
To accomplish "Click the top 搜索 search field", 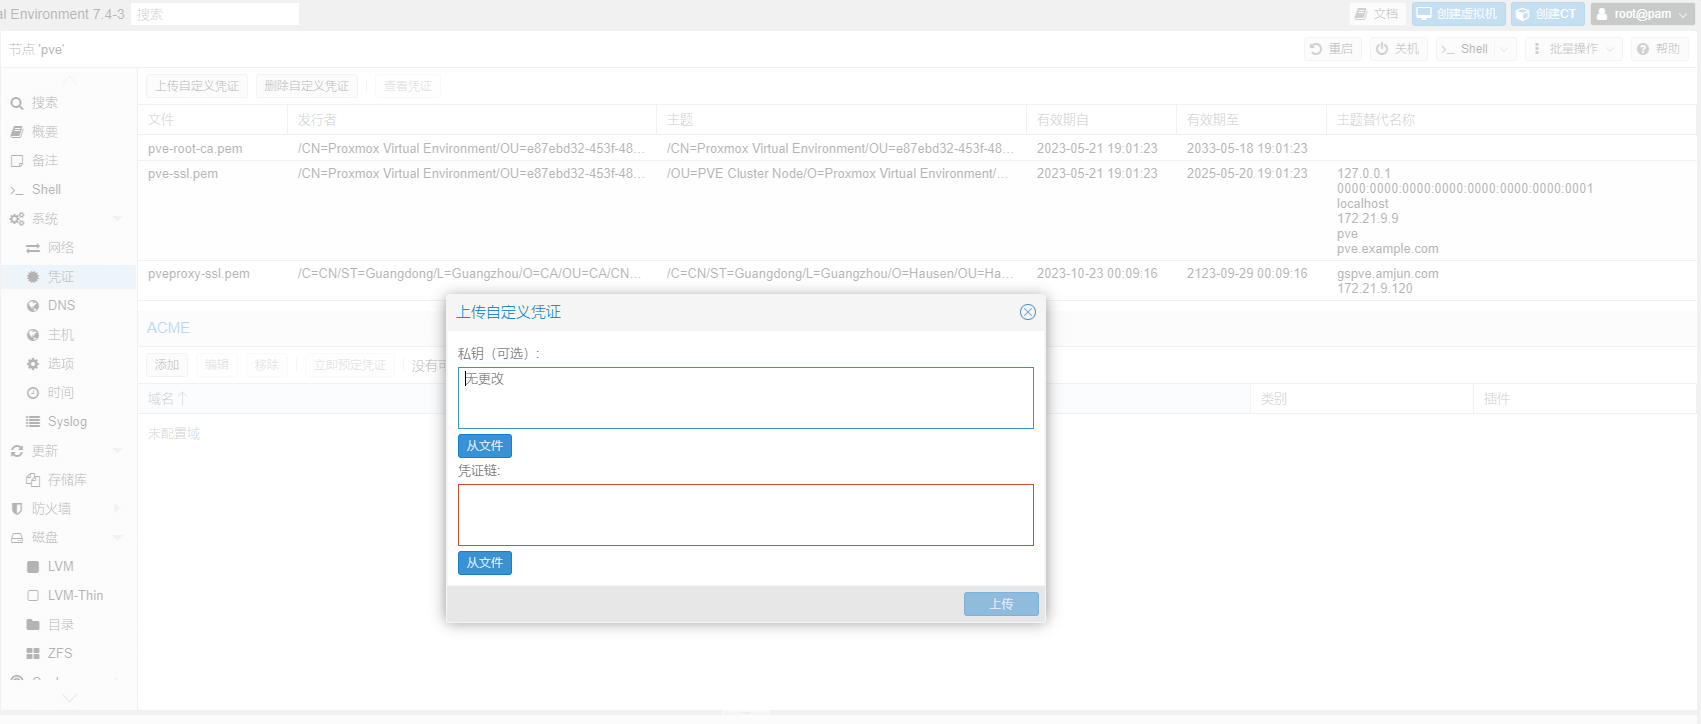I will click(215, 14).
